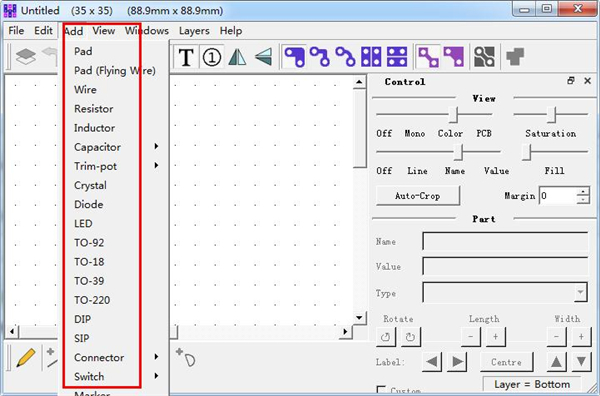Increase the Margin value with stepper

(x=583, y=192)
